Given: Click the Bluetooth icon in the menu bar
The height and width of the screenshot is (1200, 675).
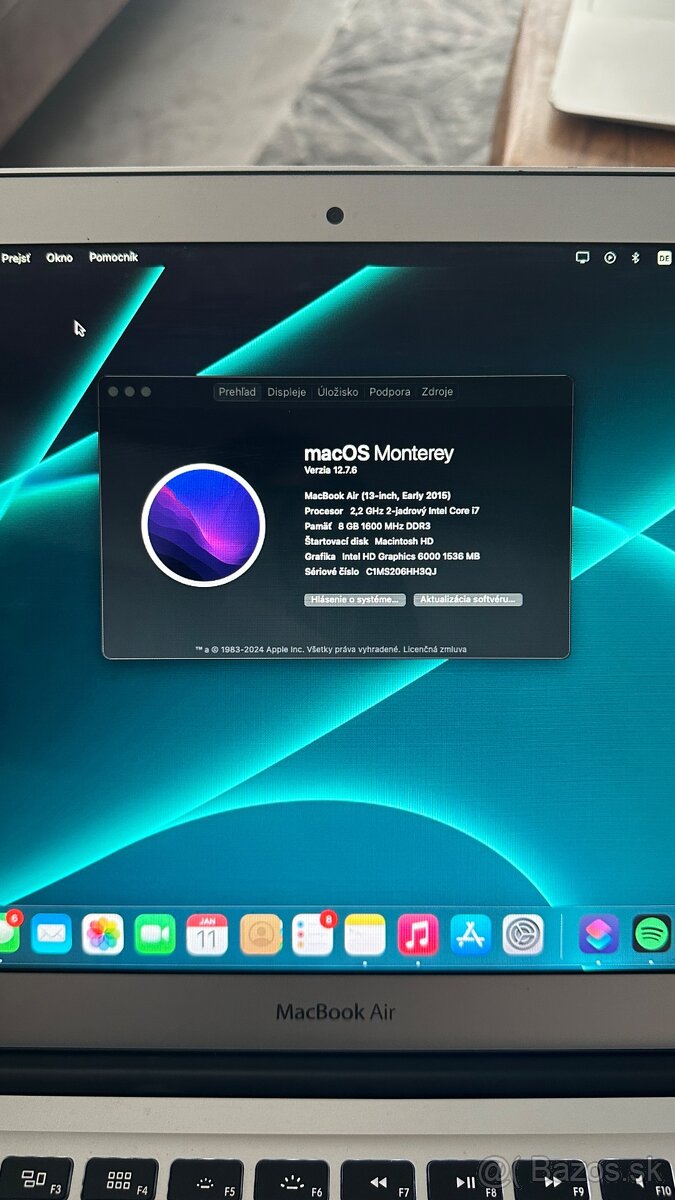Looking at the screenshot, I should [635, 257].
